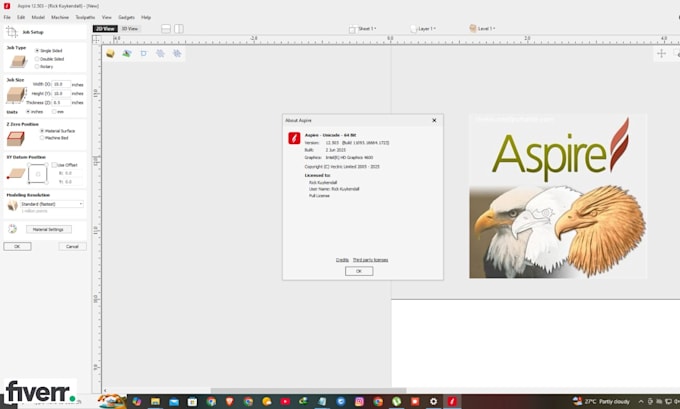Click the Material Settings button

pos(49,229)
